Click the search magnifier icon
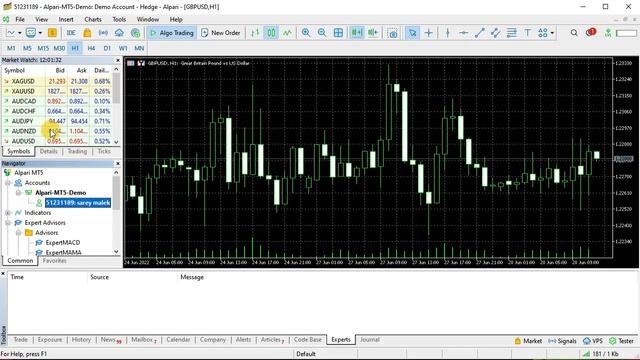The image size is (640, 360). coord(574,33)
